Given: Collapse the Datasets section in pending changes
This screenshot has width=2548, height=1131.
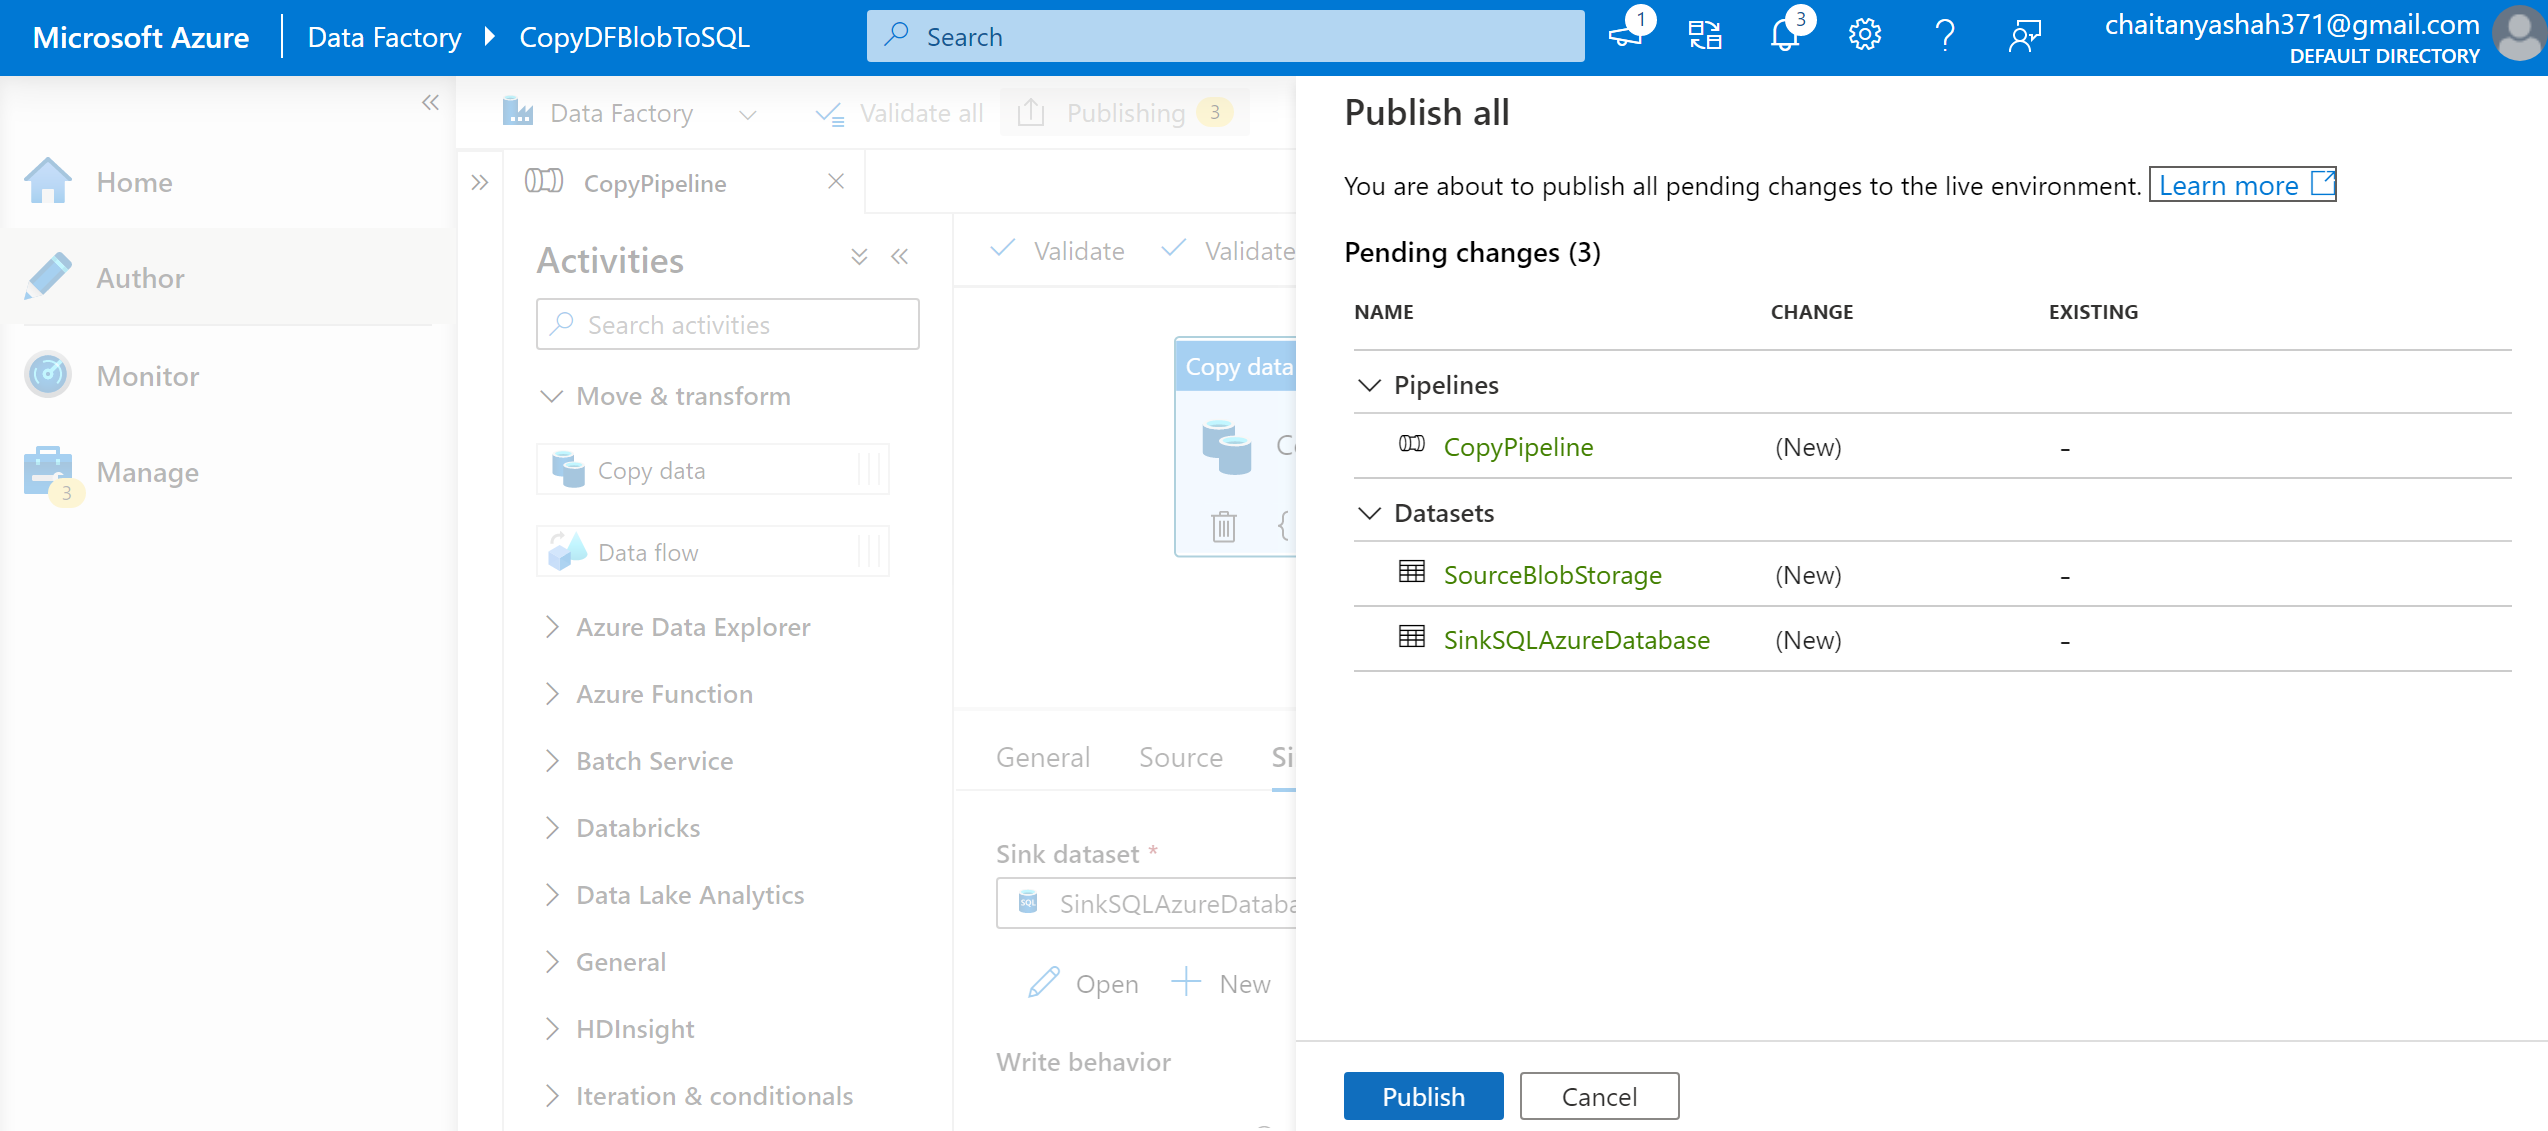Looking at the screenshot, I should [x=1370, y=513].
